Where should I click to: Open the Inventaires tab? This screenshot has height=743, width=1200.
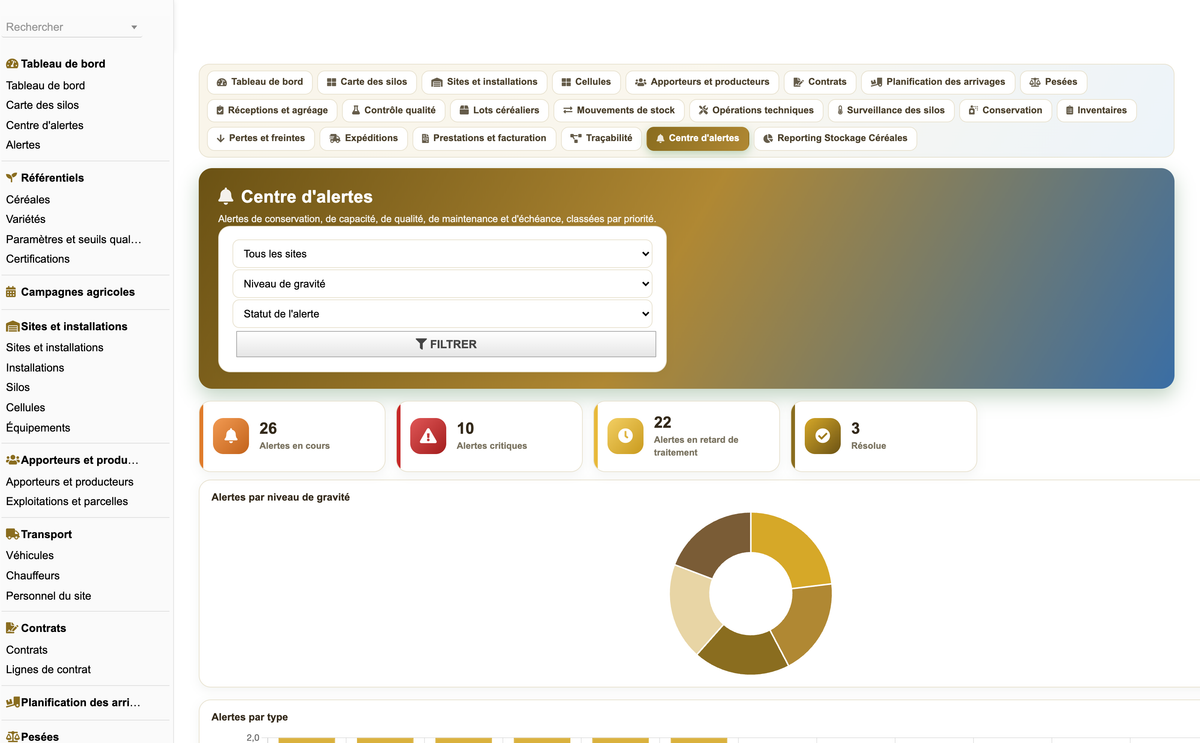[x=1096, y=110]
